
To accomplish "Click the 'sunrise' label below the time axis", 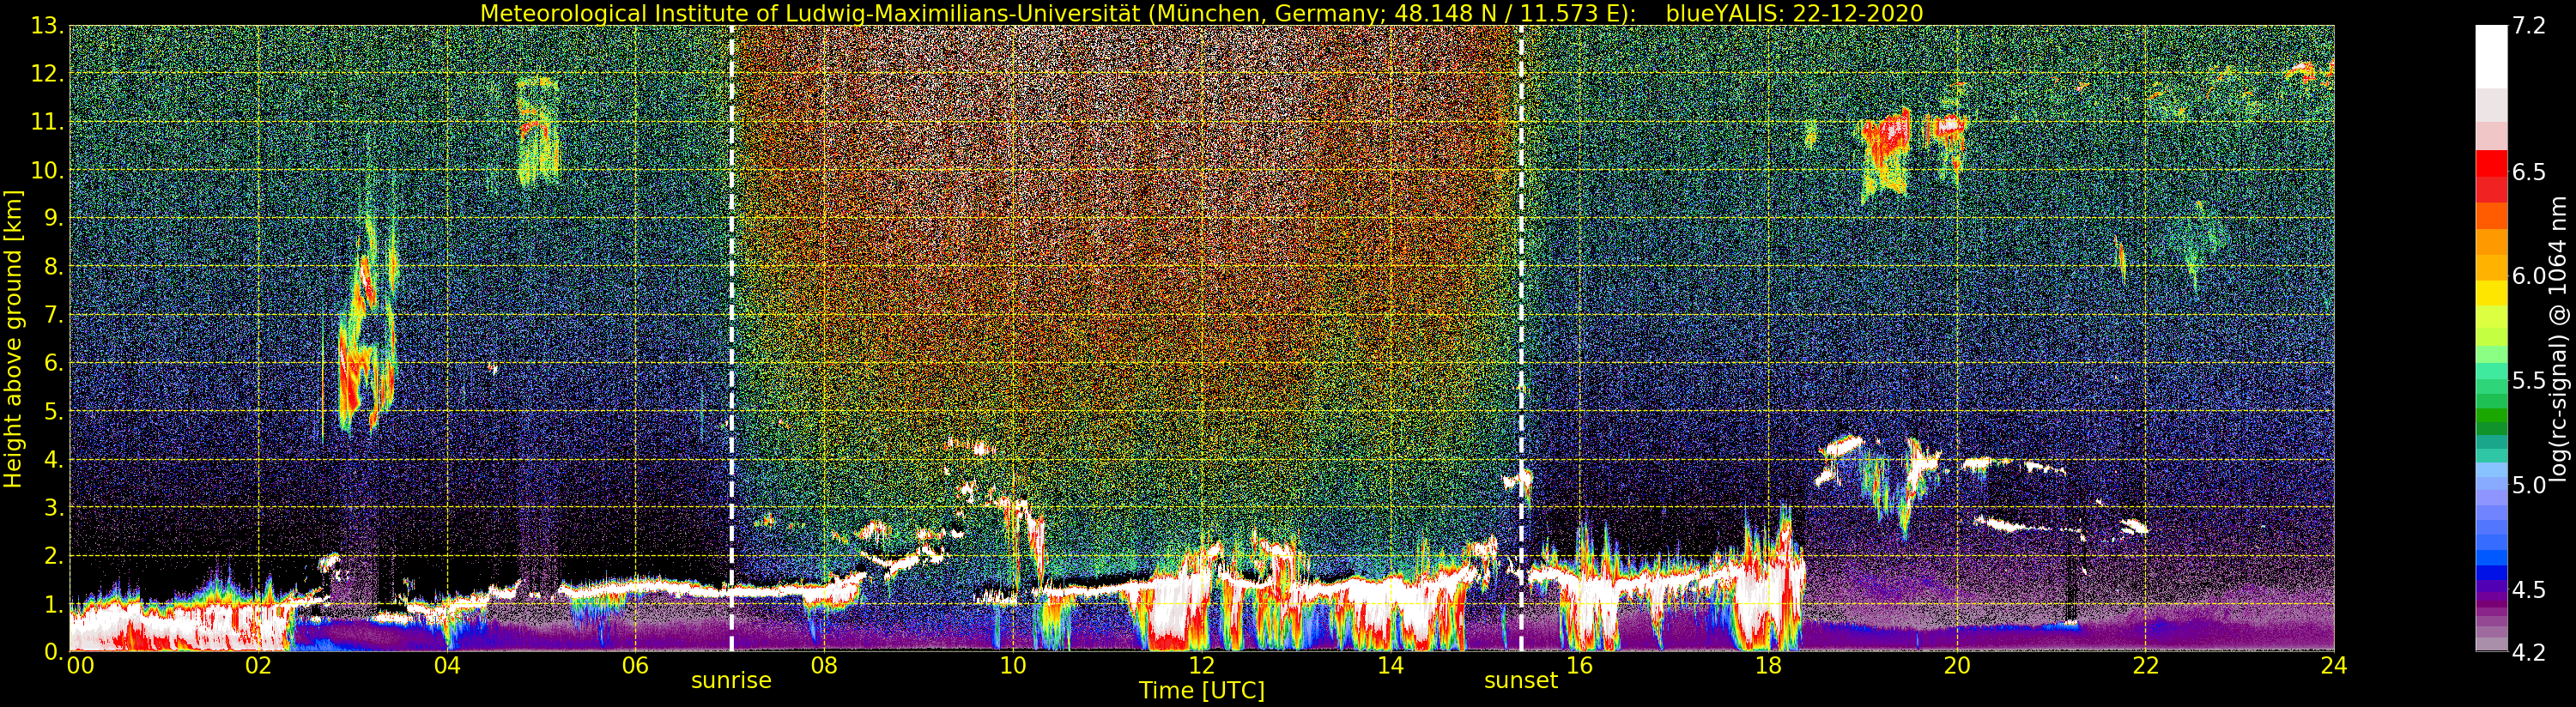I will pos(731,681).
